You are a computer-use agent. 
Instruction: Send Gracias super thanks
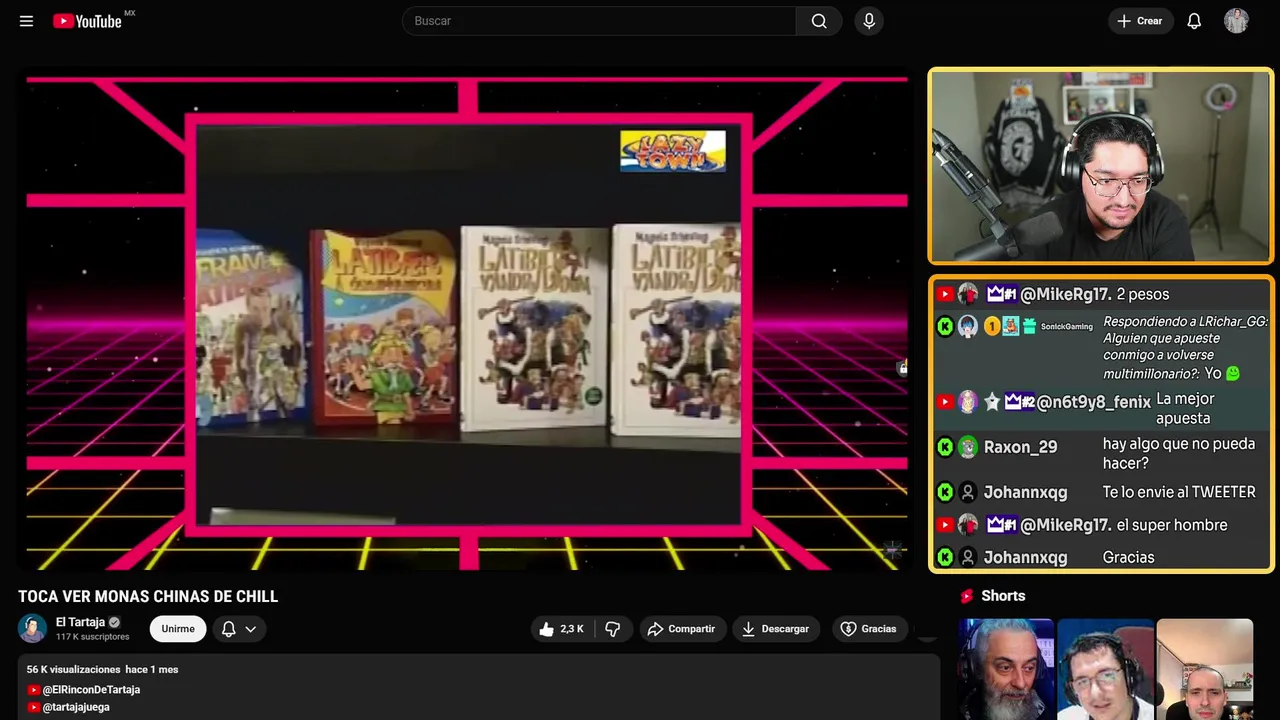tap(868, 629)
